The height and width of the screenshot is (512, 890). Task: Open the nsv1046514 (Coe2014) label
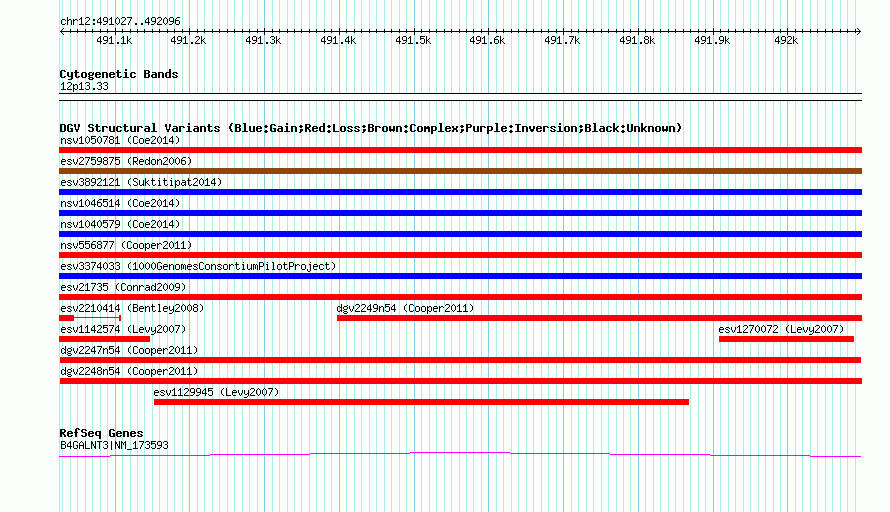tap(120, 203)
